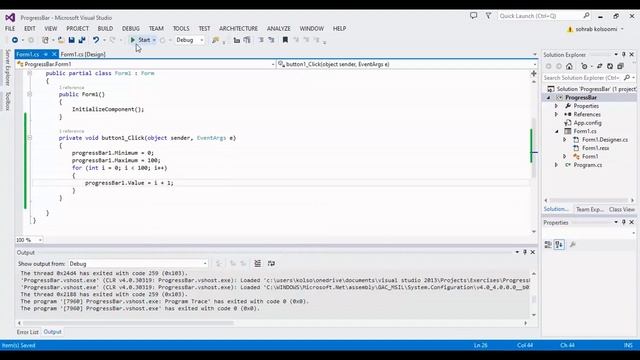Click the New Project toolbar icon
Image resolution: width=640 pixels, height=360 pixels.
45,40
